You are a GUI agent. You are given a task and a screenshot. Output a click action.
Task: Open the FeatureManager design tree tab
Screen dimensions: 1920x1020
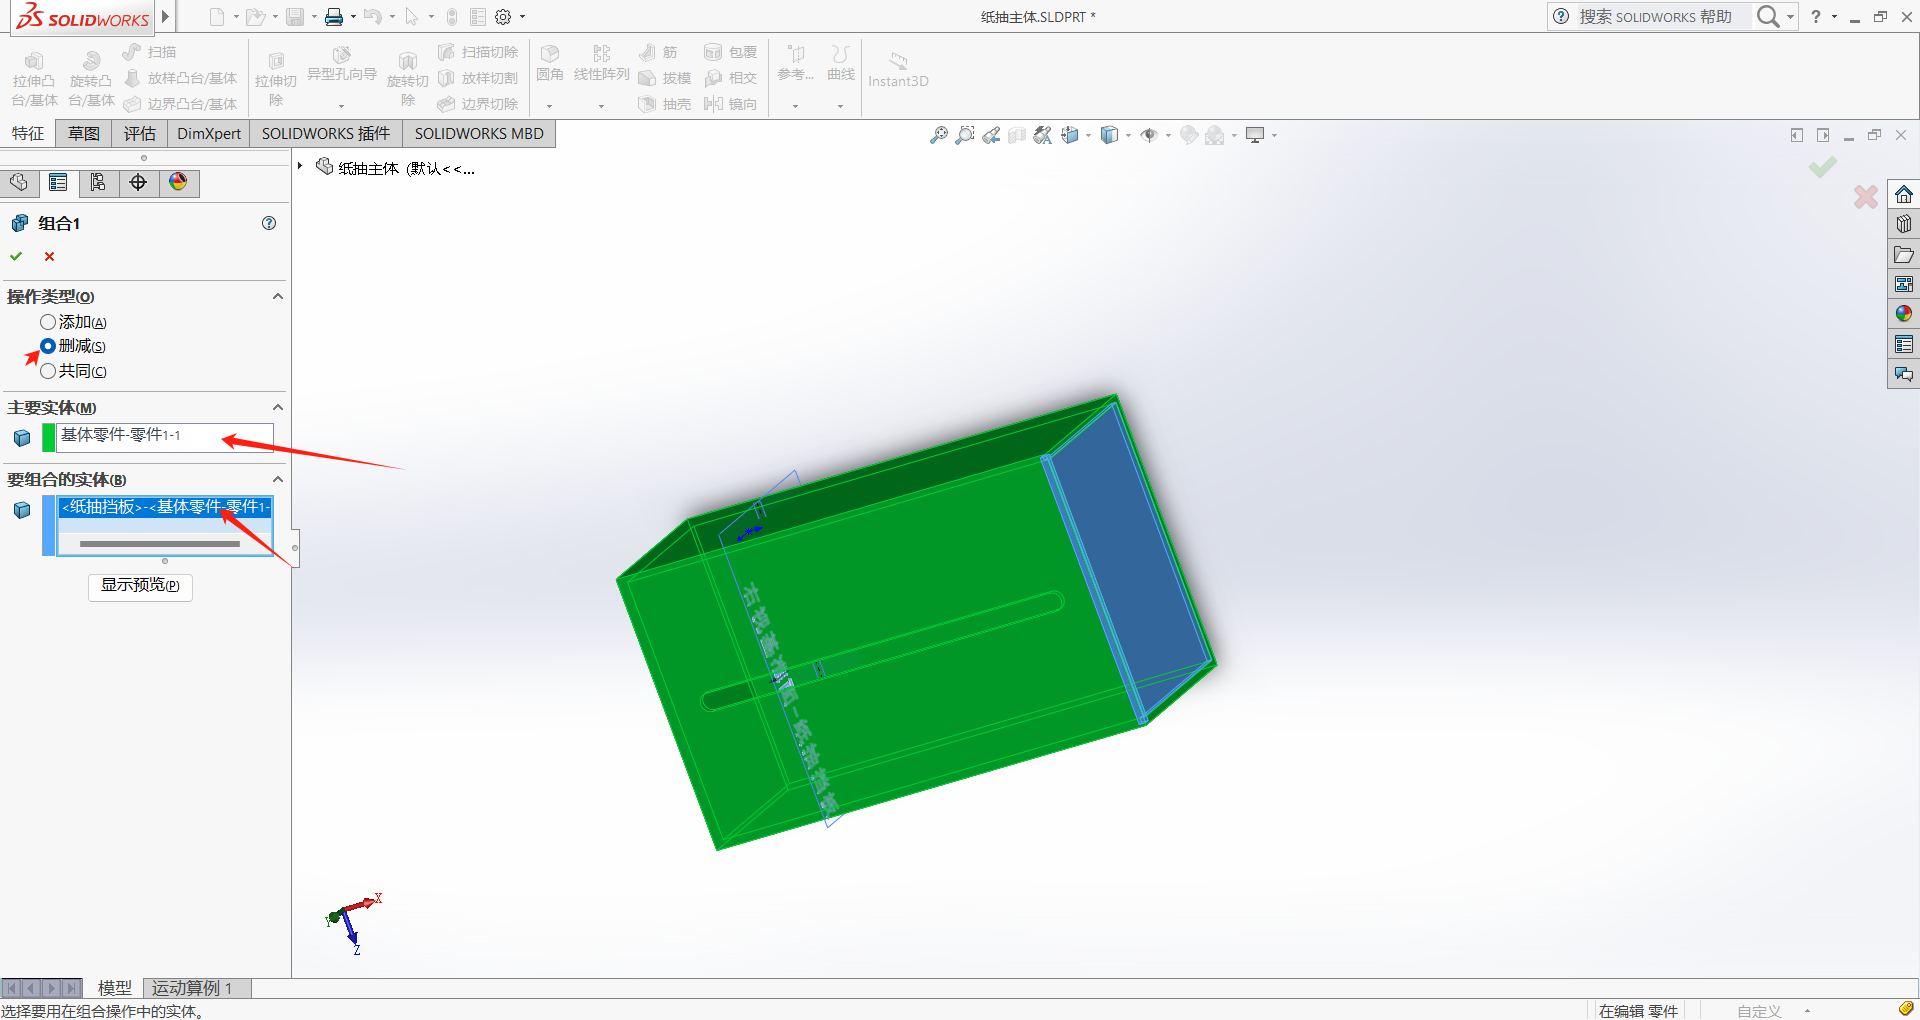click(19, 182)
